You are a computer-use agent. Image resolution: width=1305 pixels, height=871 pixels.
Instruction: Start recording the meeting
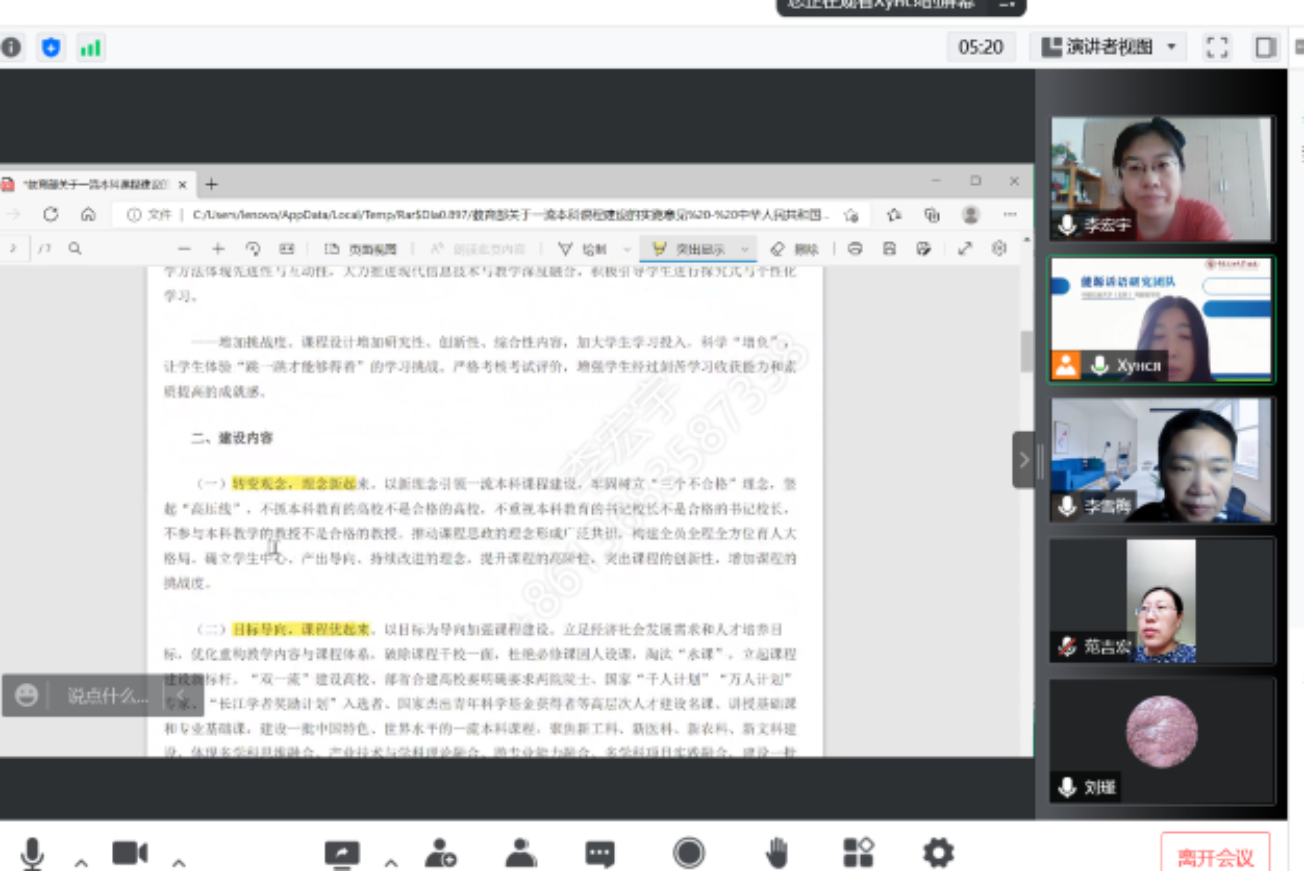click(688, 853)
